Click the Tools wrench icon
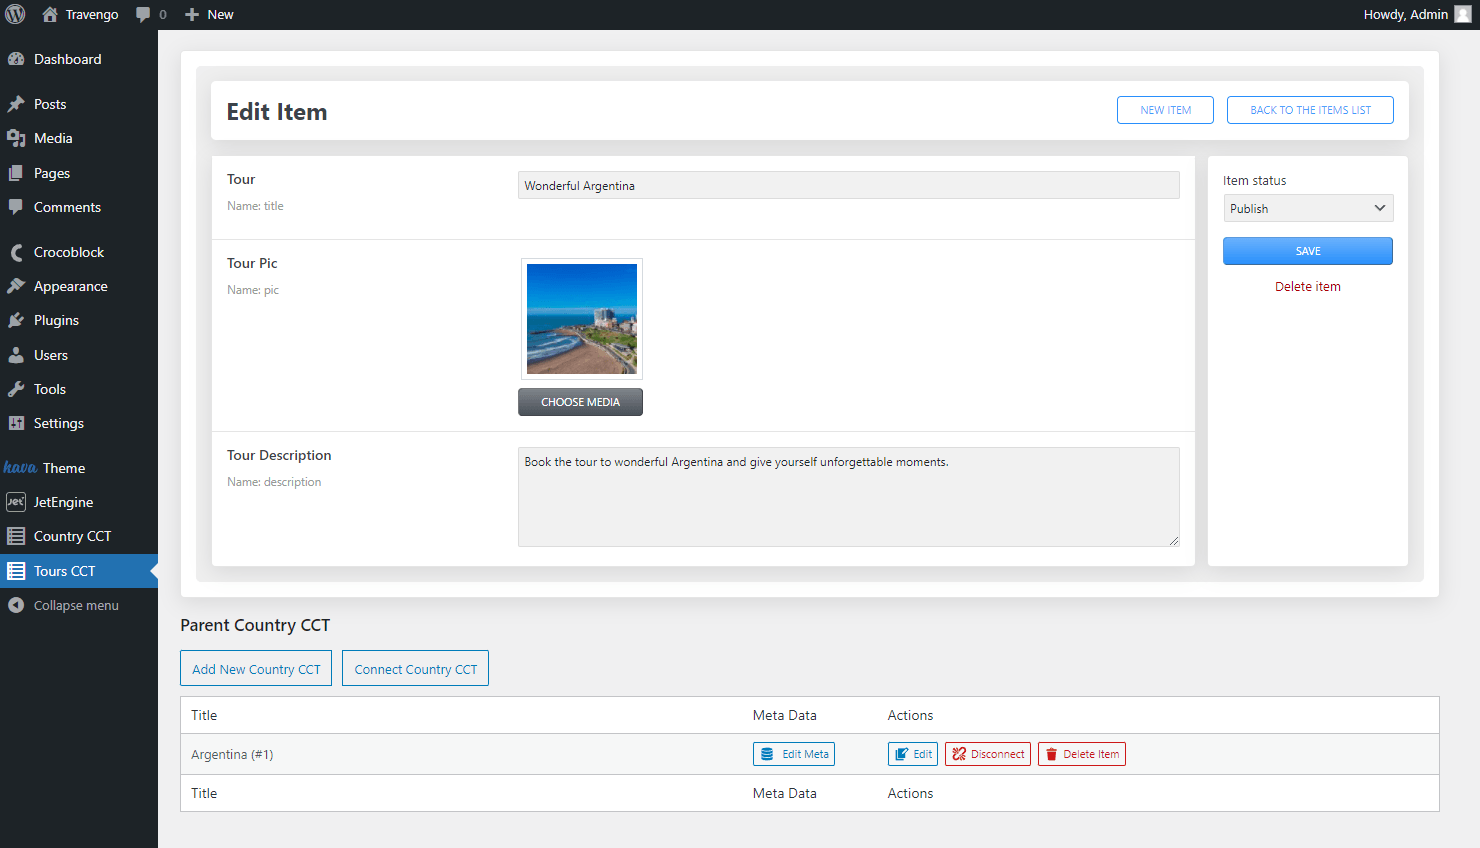 pyautogui.click(x=16, y=389)
